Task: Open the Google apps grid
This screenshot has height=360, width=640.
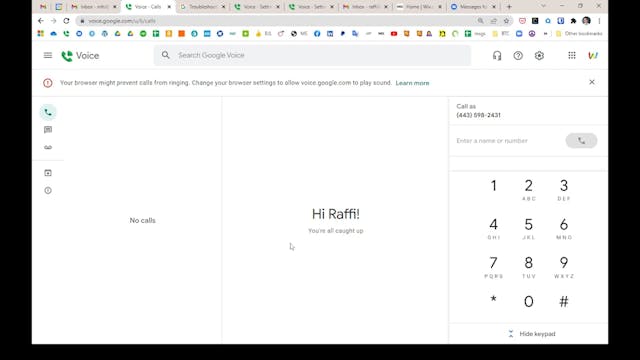Action: pyautogui.click(x=572, y=56)
